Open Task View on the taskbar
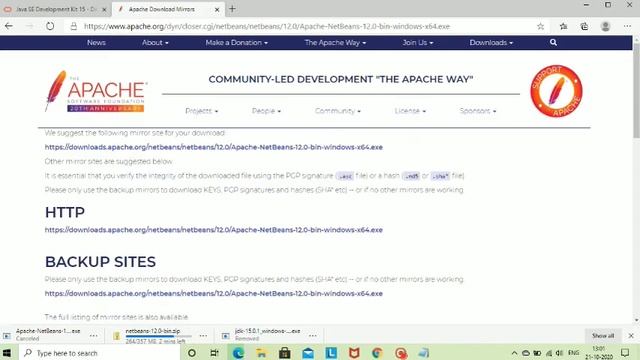The height and width of the screenshot is (360, 640). tap(214, 353)
